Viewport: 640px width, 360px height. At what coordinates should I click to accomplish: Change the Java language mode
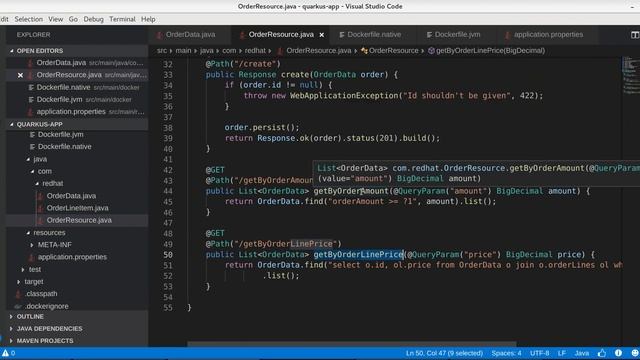point(582,353)
